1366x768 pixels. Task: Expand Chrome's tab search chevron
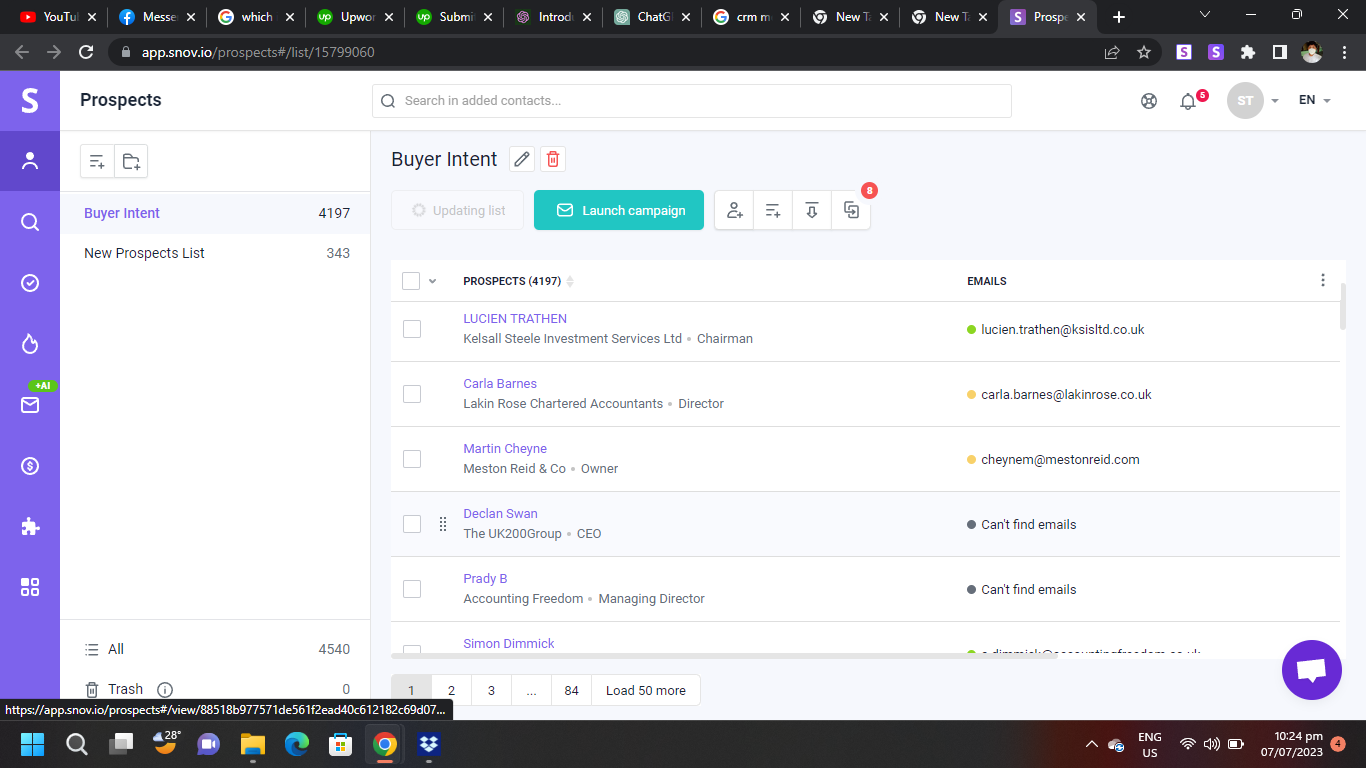pyautogui.click(x=1204, y=16)
